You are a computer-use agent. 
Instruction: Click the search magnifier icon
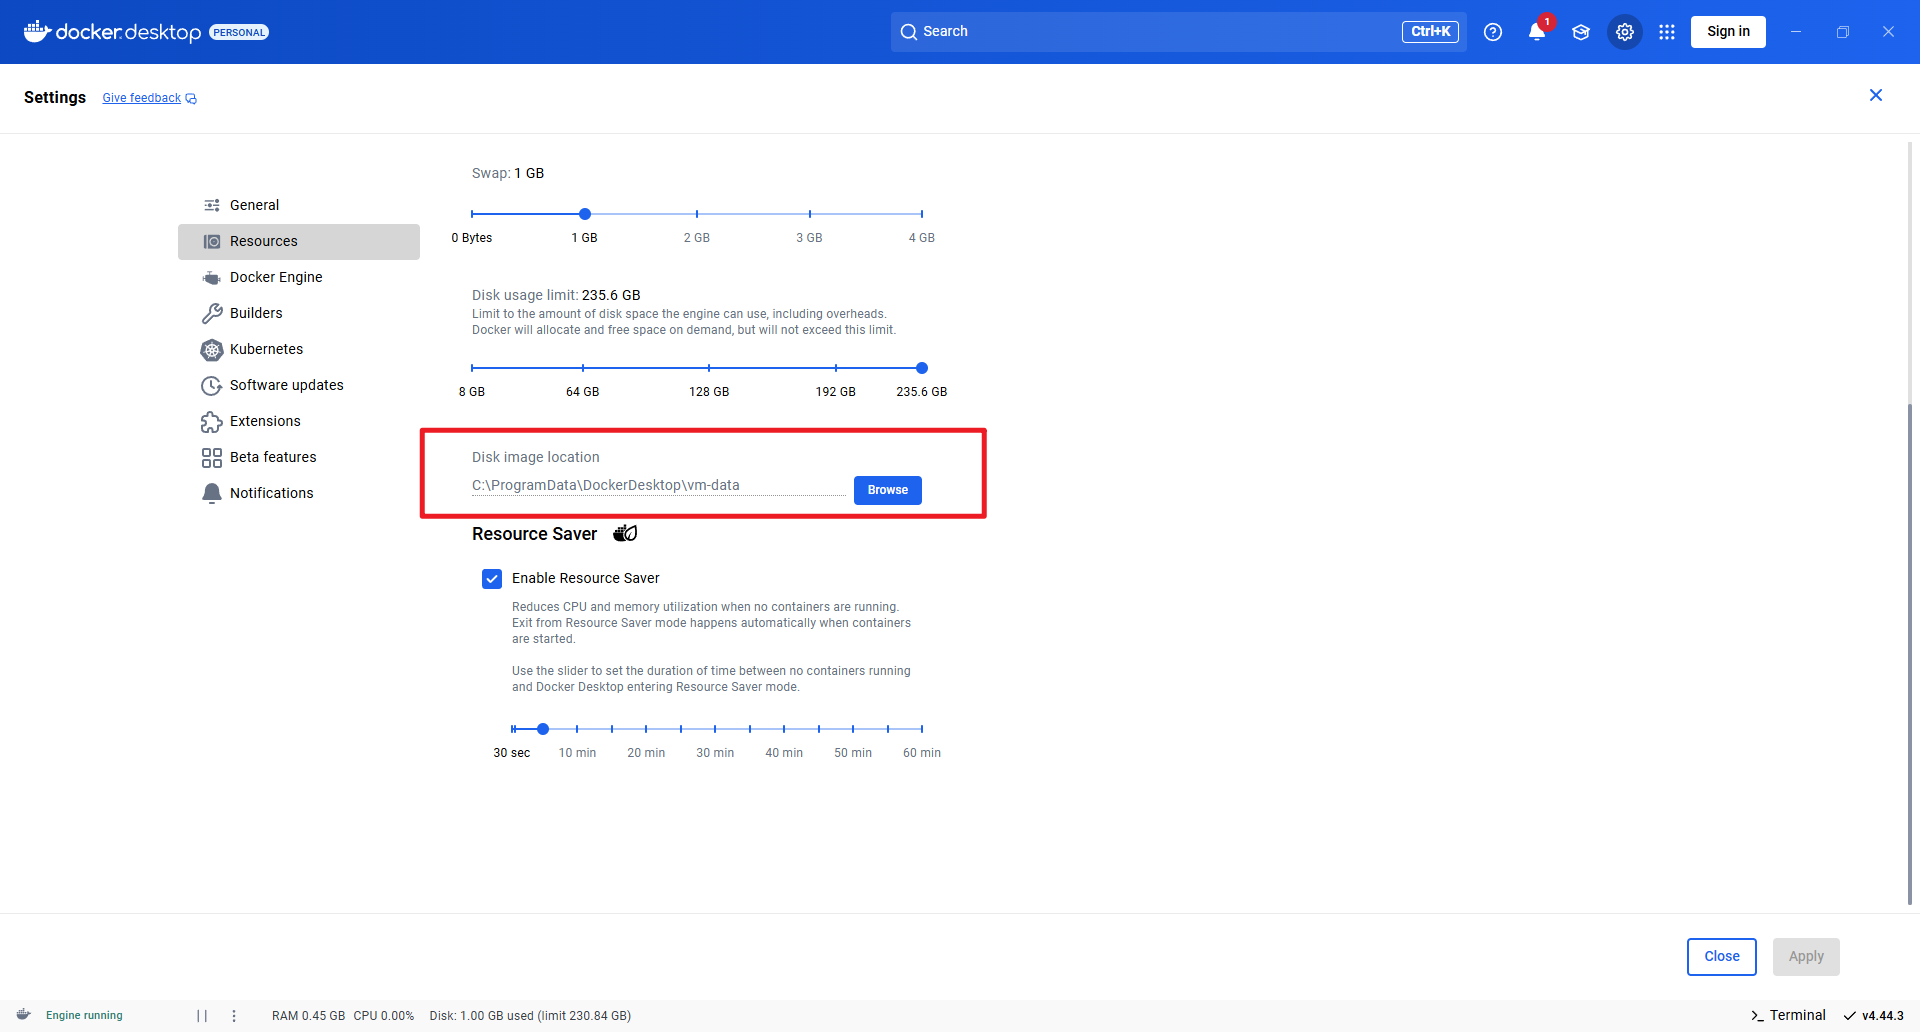pos(908,32)
